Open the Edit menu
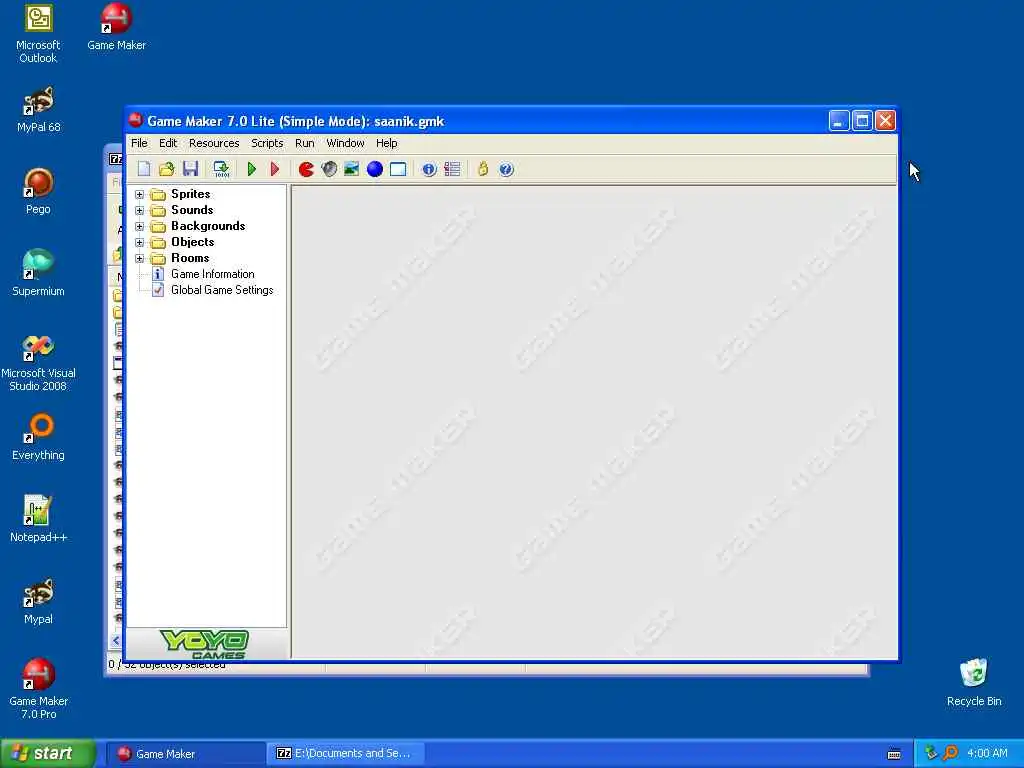 coord(168,143)
